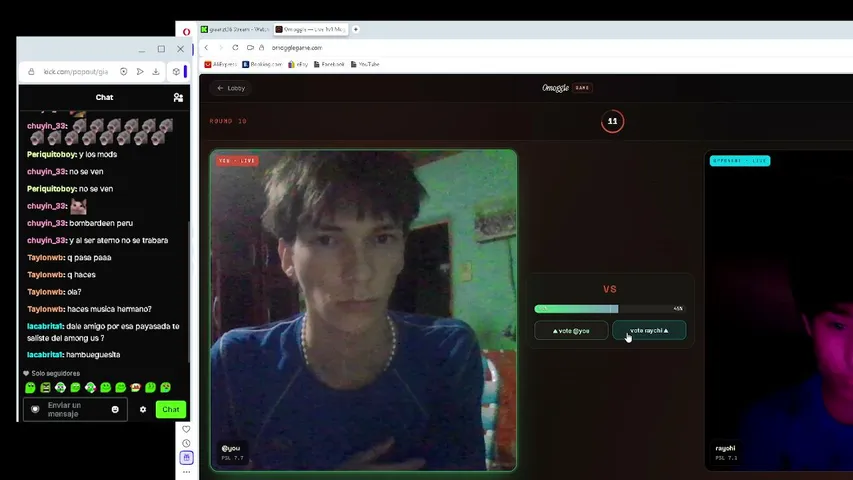Viewport: 853px width, 480px height.
Task: Send message with green Chat button
Action: click(171, 409)
